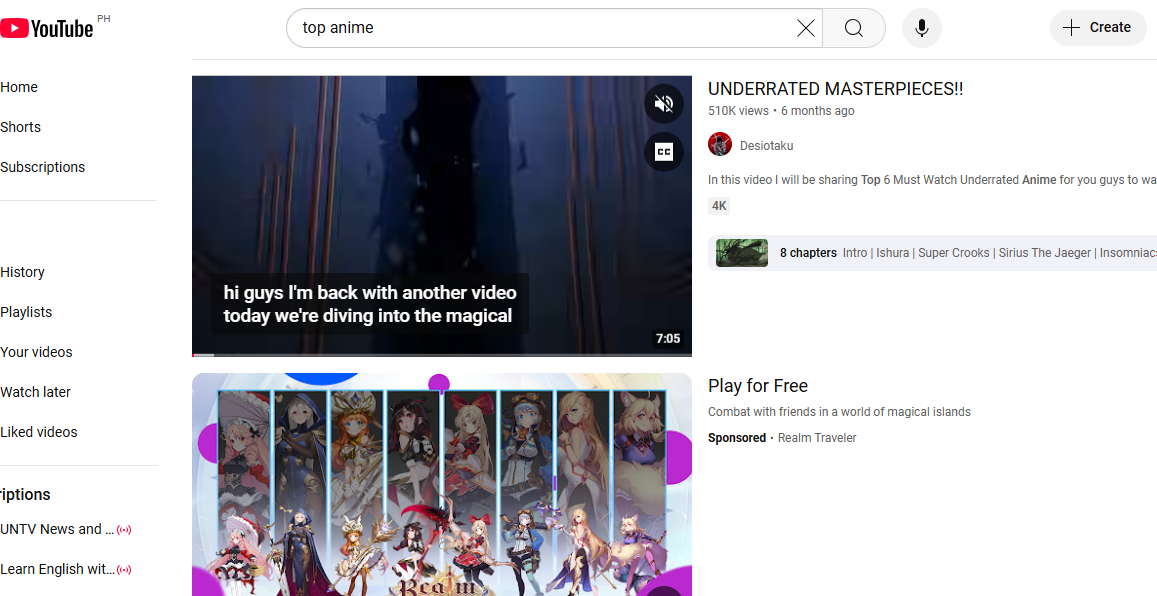This screenshot has width=1157, height=596.
Task: Clear the search query with the X
Action: point(806,28)
